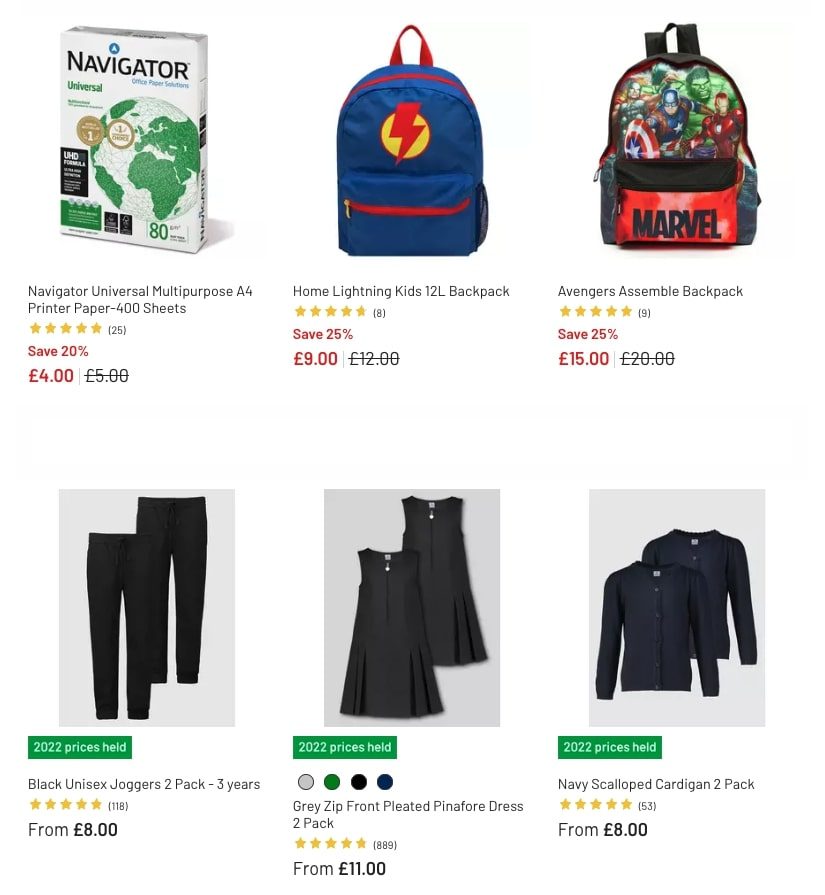Click 2022 prices held badge on cardigan

pyautogui.click(x=610, y=747)
